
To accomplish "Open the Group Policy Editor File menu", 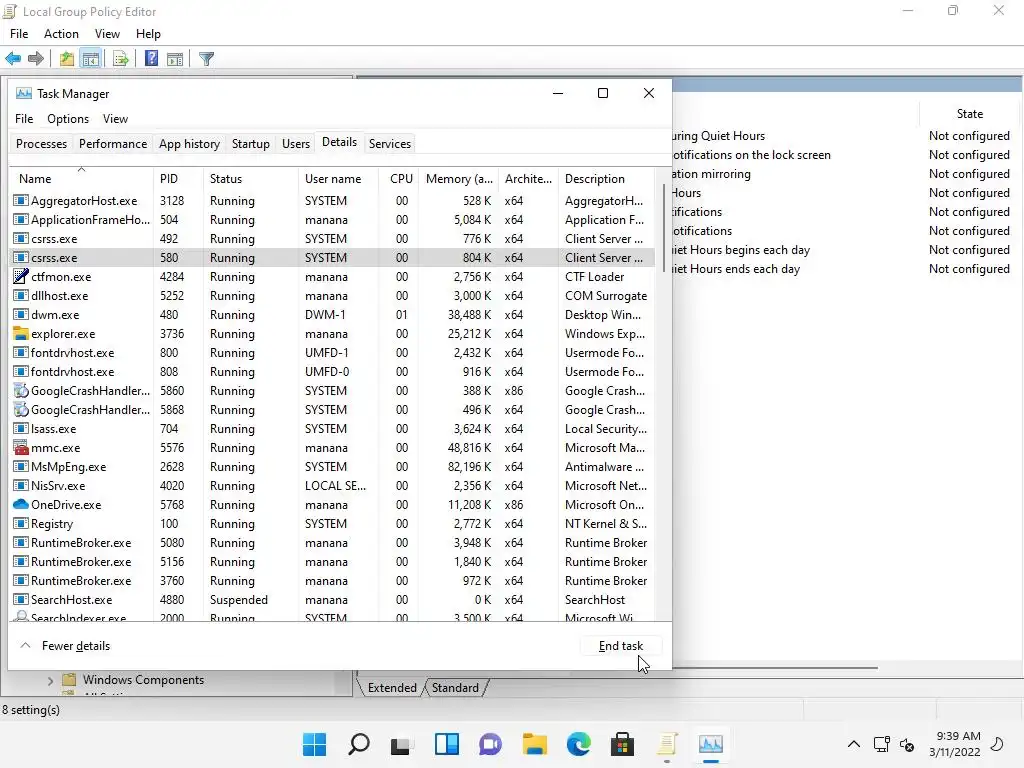I will pos(19,34).
